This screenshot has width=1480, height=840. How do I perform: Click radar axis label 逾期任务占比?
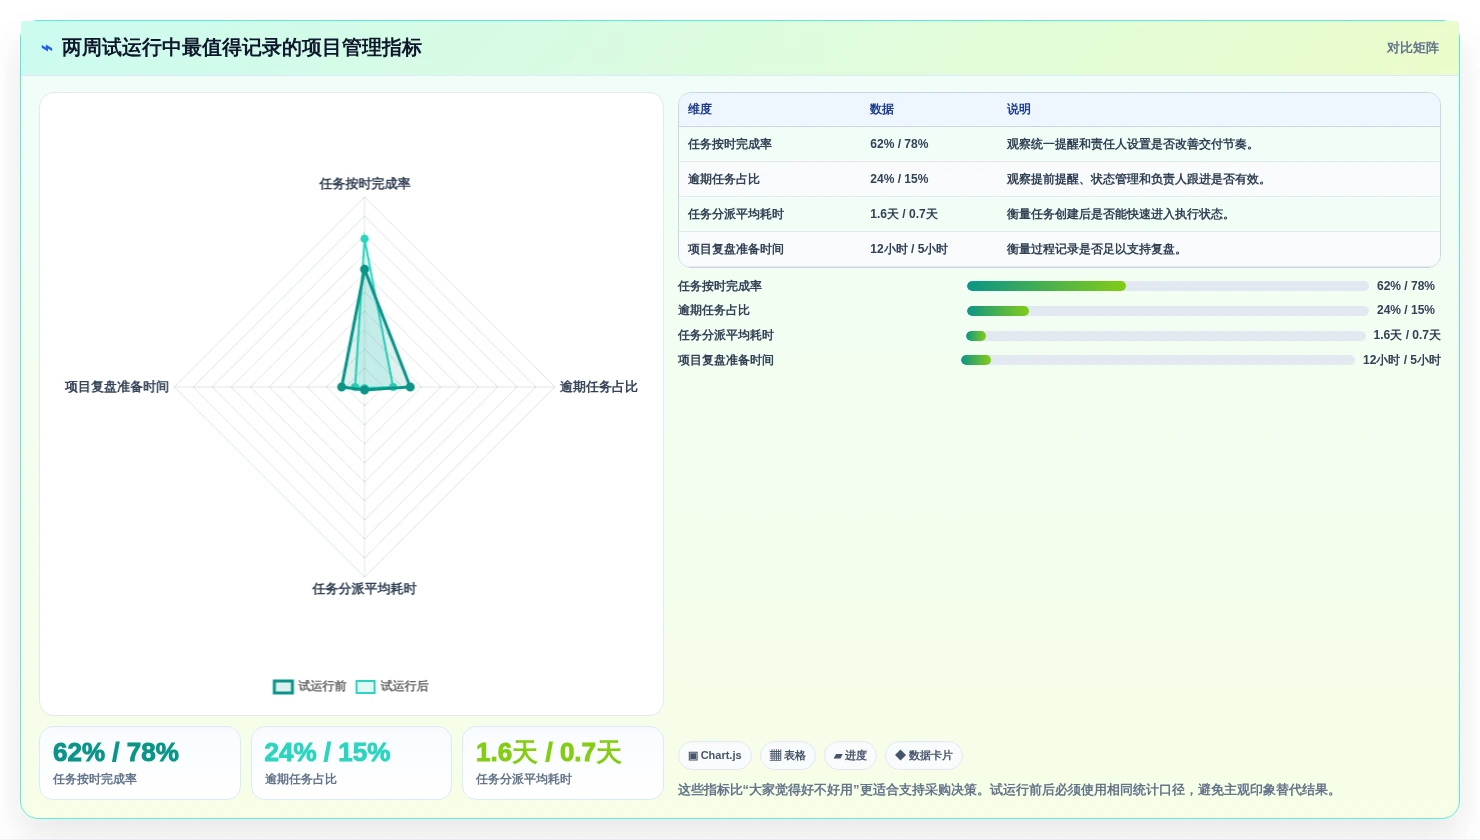(x=598, y=387)
